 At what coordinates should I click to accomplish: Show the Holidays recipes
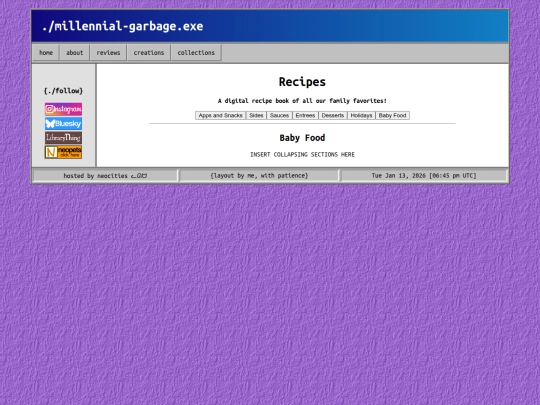(361, 115)
